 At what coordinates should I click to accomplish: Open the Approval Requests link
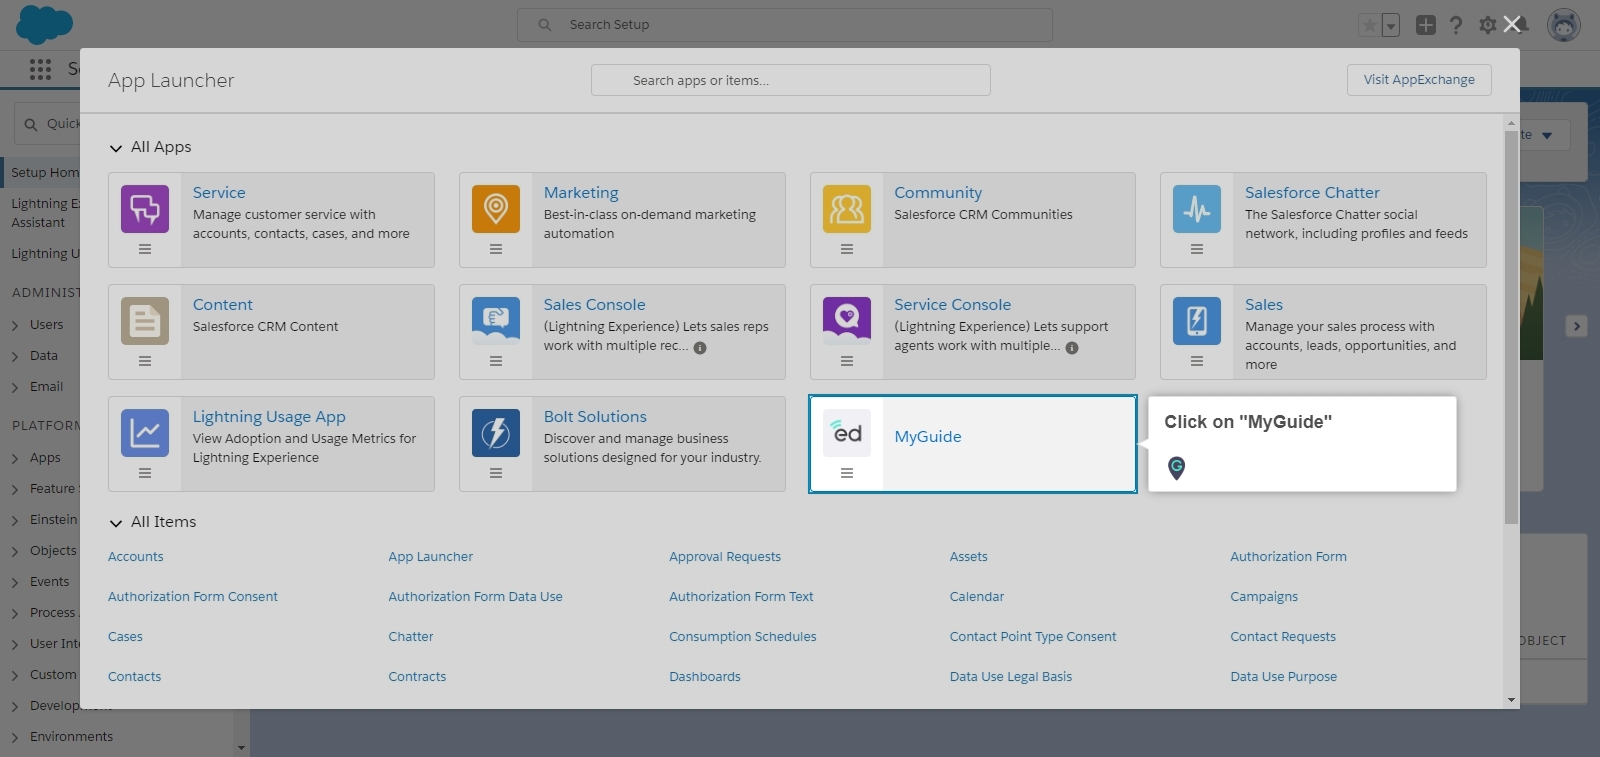point(725,557)
